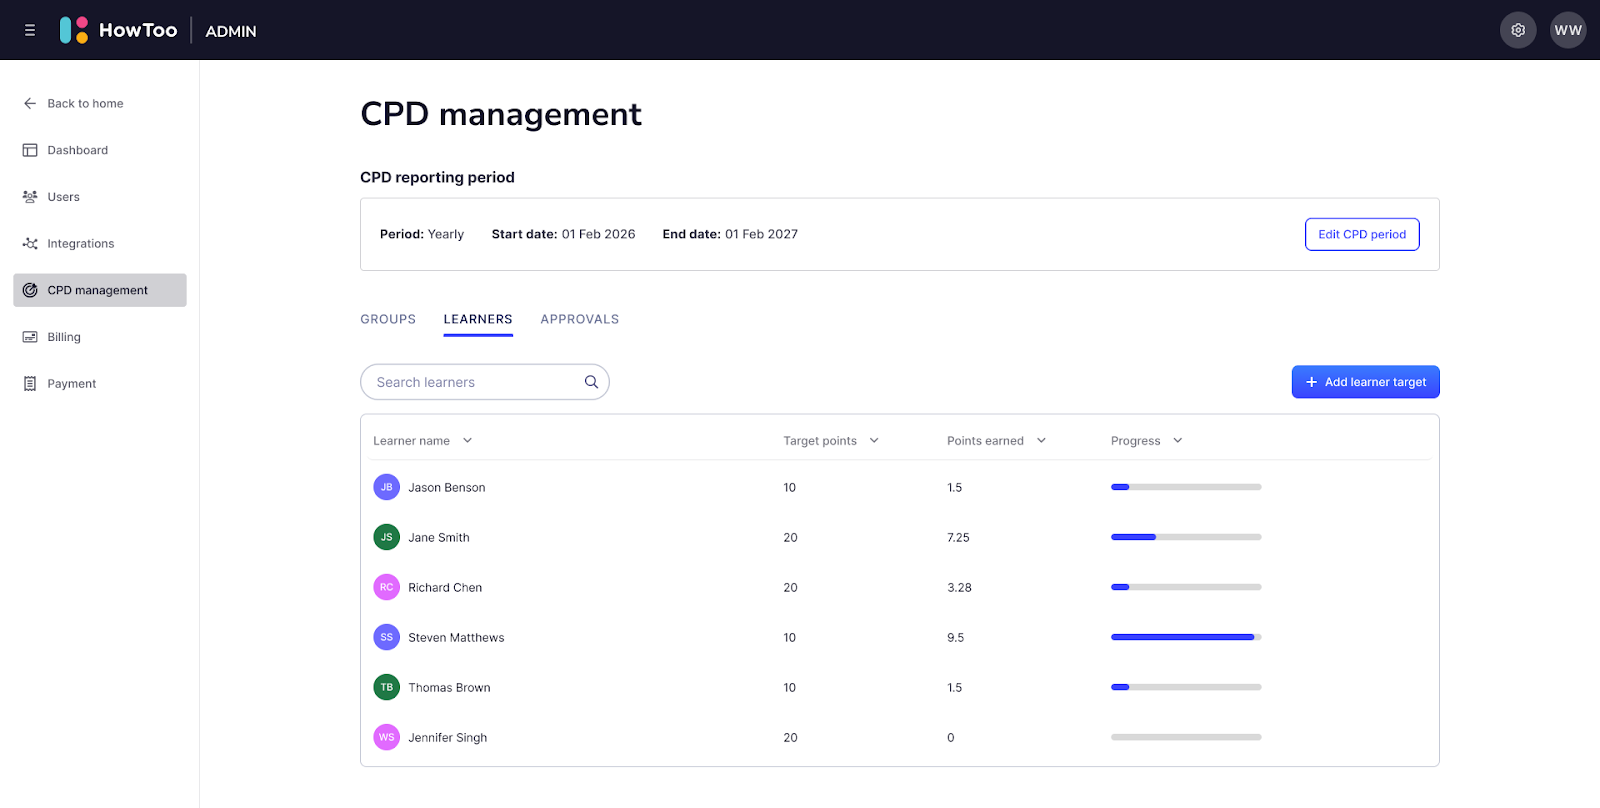
Task: Toggle Points earned sort chevron
Action: pos(1041,441)
